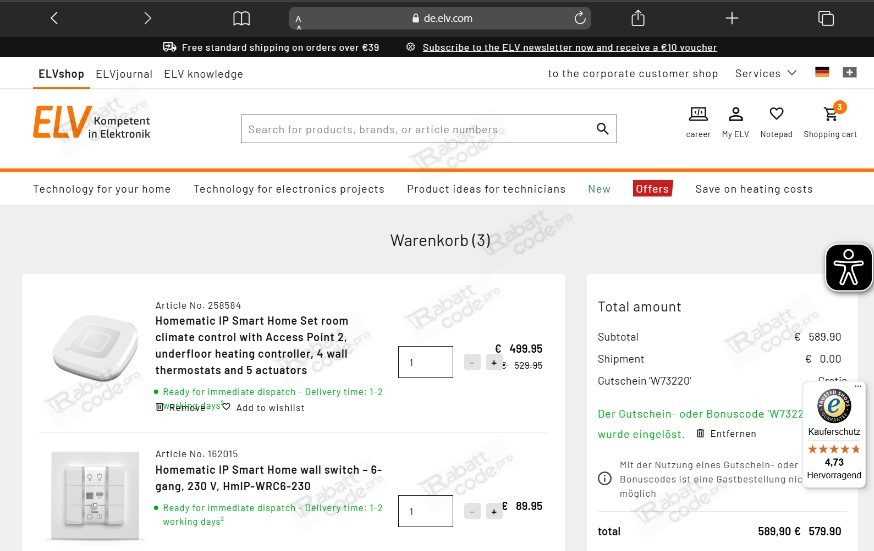This screenshot has width=874, height=551.
Task: Open wall switch product thumbnail
Action: point(95,496)
